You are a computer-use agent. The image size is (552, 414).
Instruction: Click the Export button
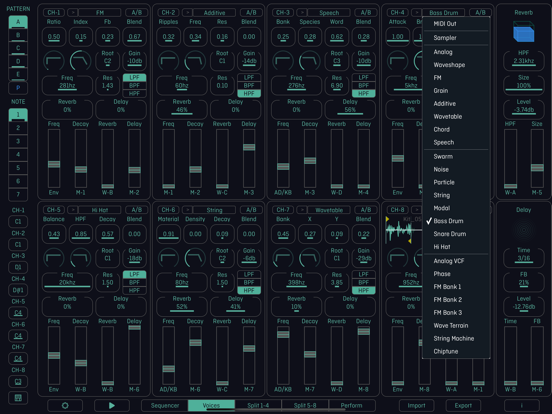point(463,405)
